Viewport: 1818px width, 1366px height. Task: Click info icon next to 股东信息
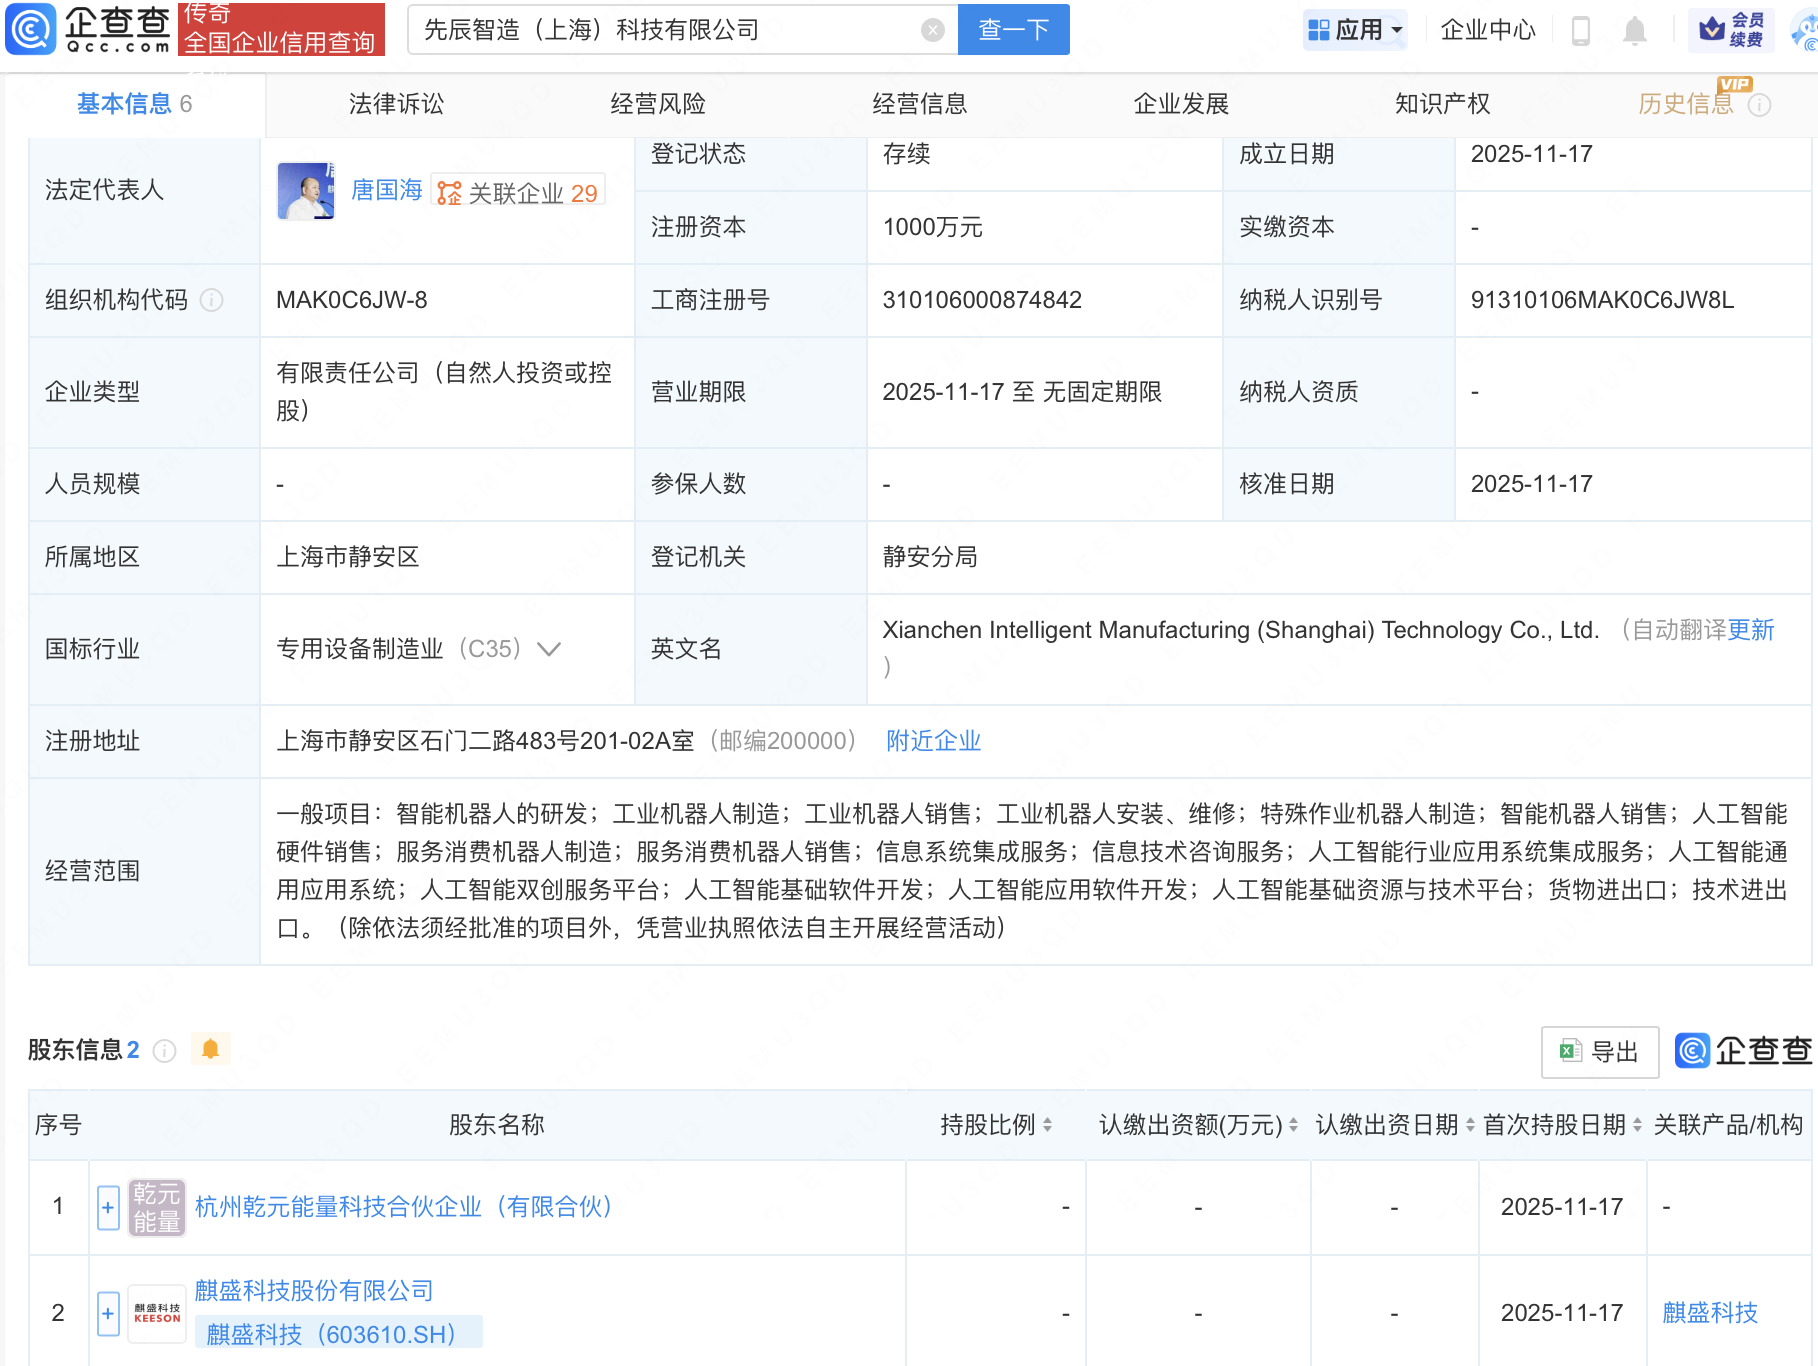[165, 1050]
